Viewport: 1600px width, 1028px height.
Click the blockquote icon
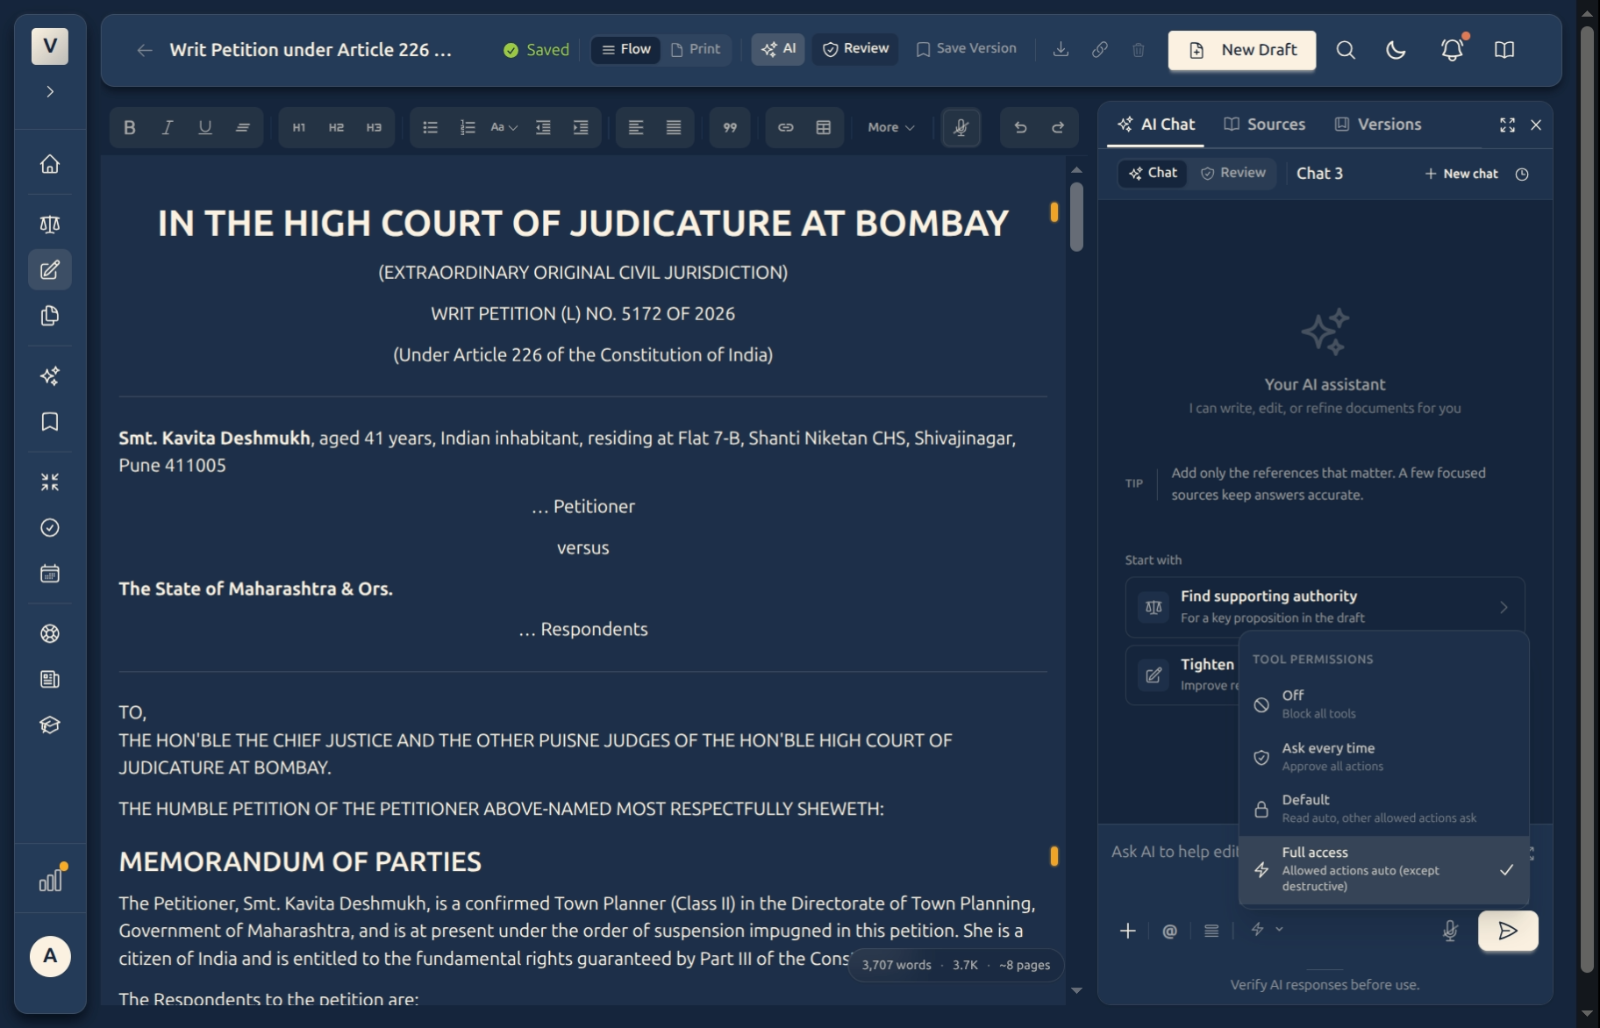point(730,127)
